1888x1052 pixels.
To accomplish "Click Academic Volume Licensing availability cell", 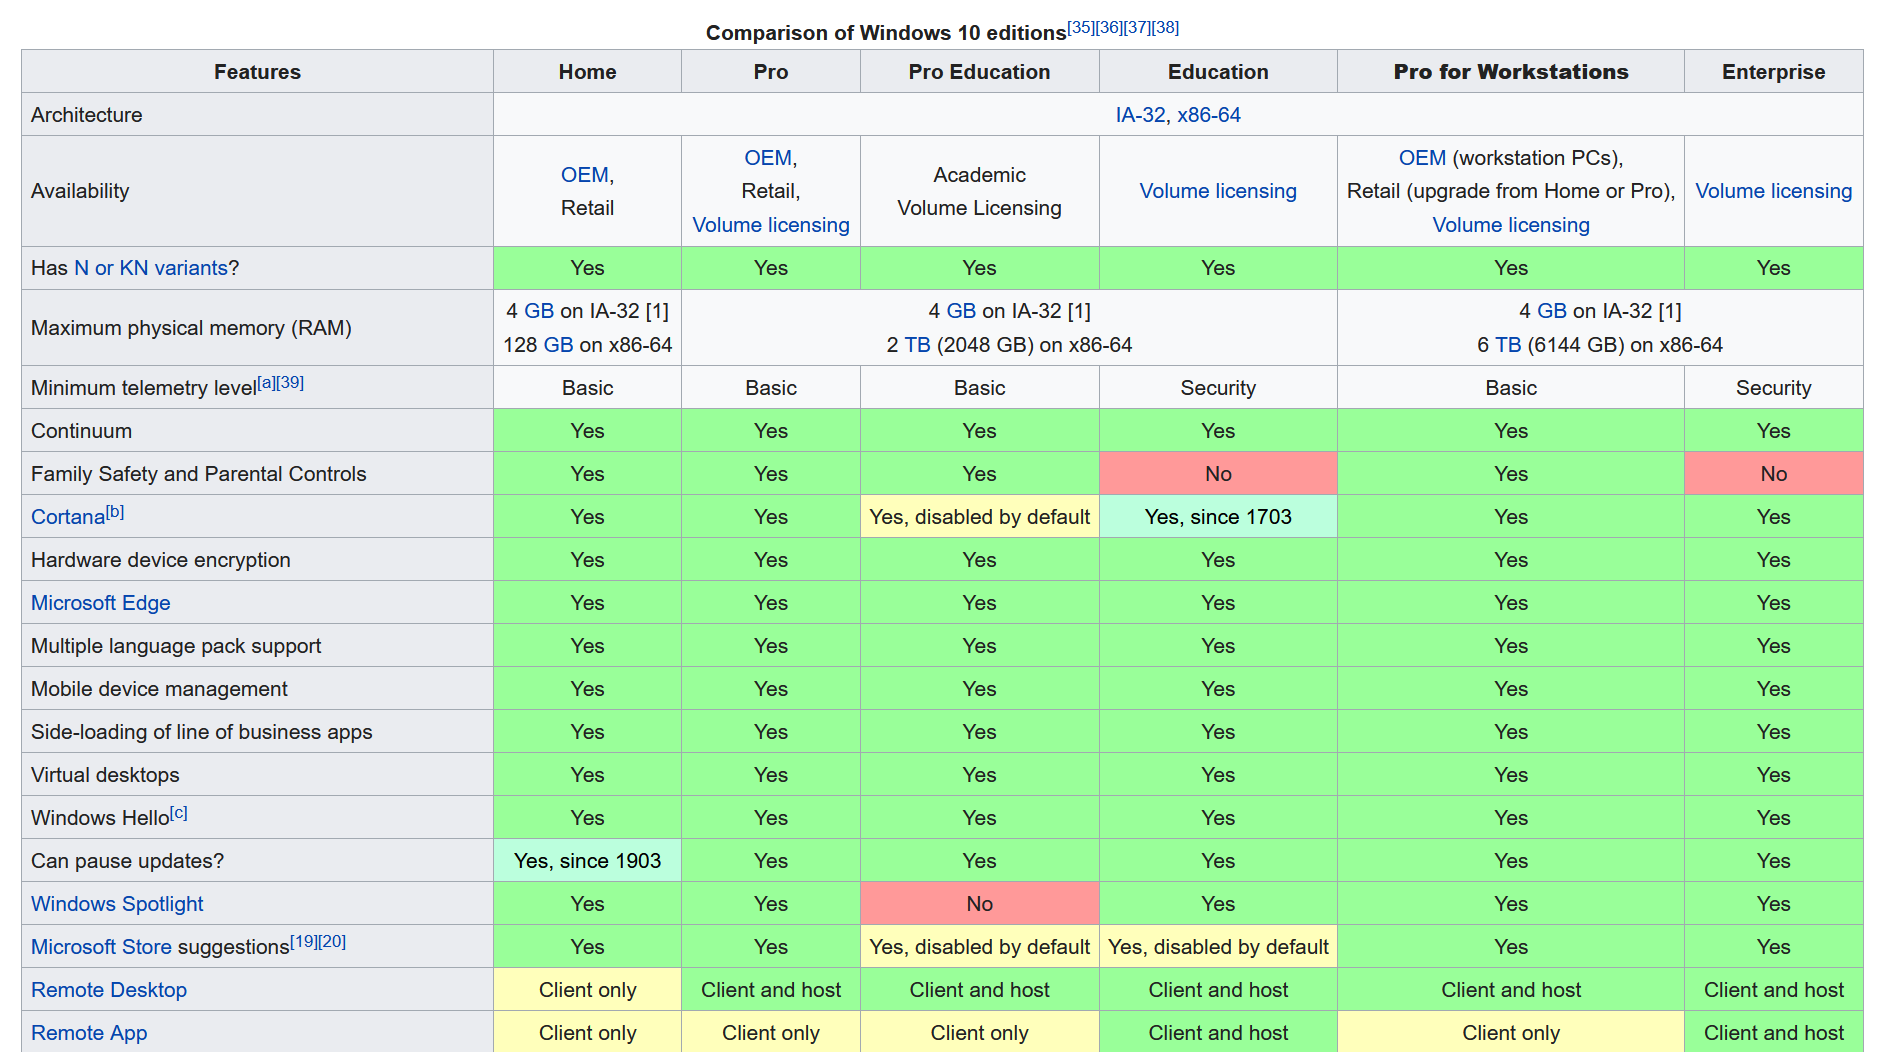I will tap(979, 191).
